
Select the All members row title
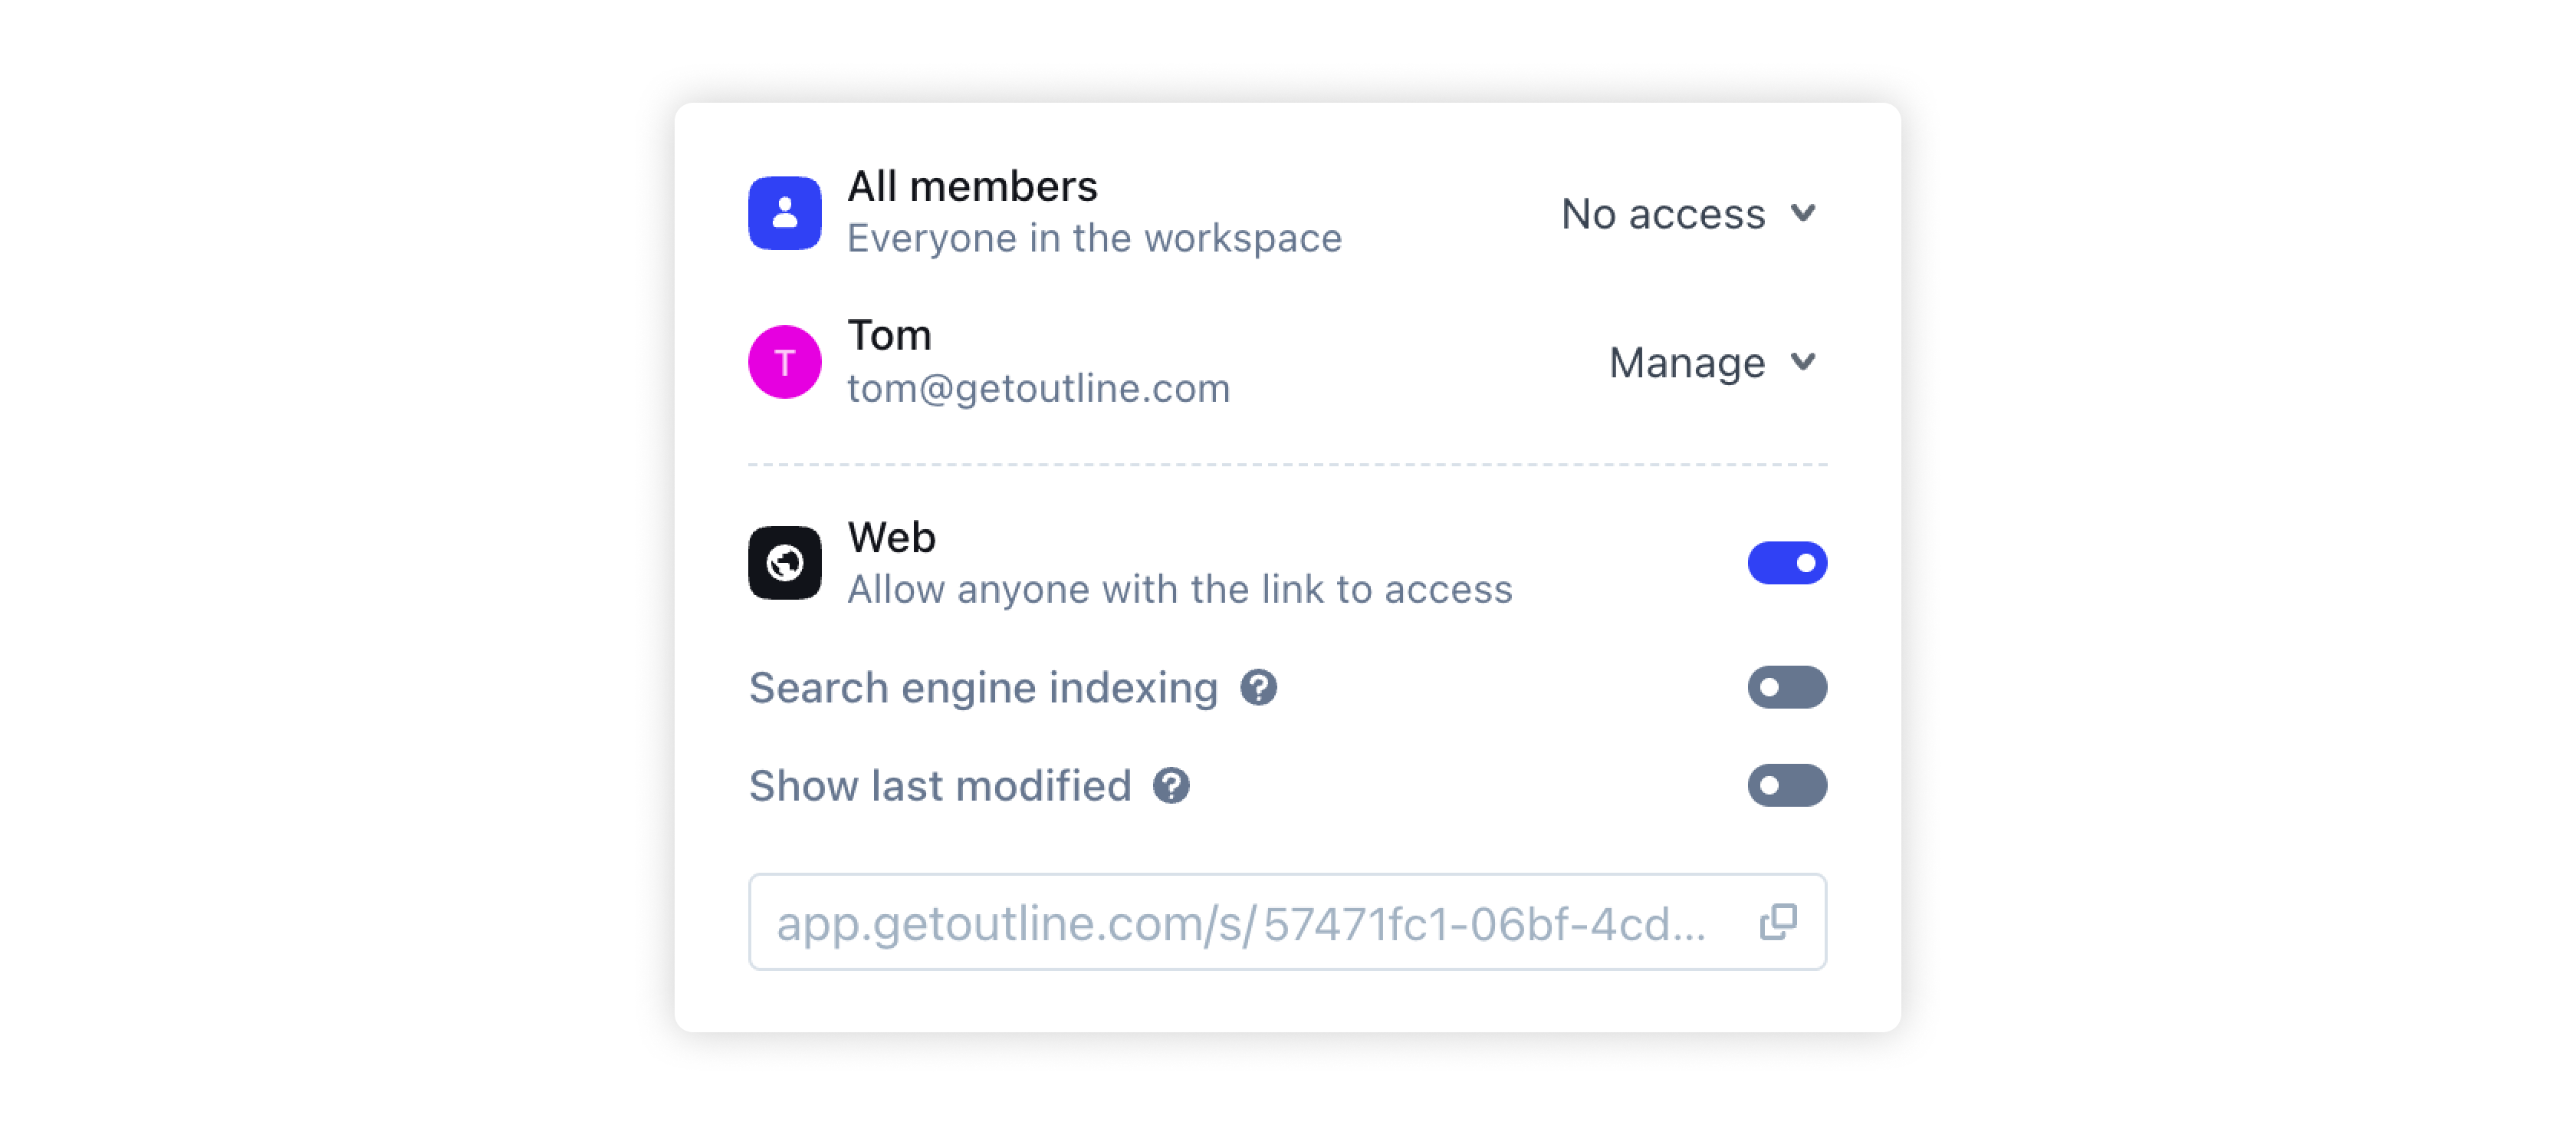pos(972,187)
